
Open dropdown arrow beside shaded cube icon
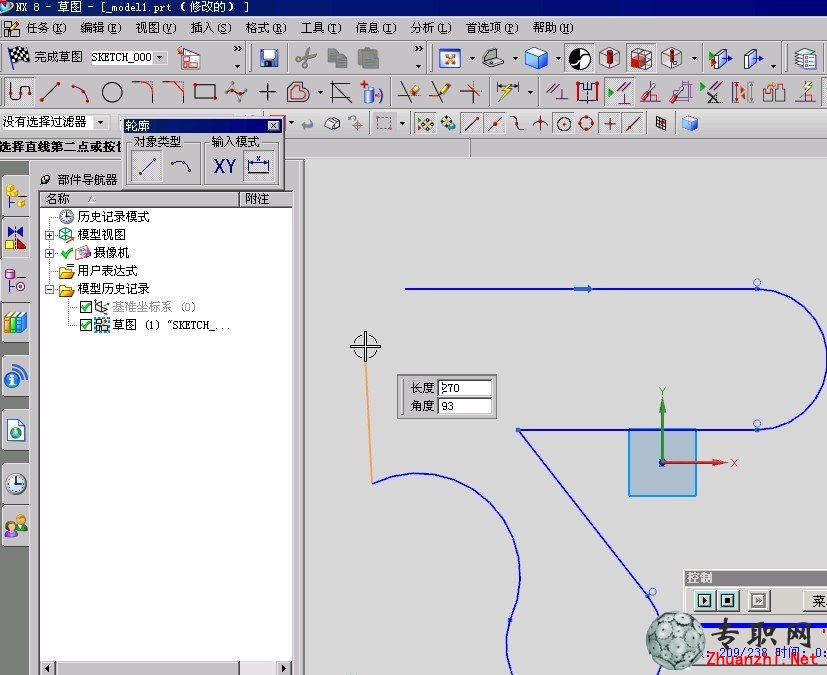[x=558, y=59]
